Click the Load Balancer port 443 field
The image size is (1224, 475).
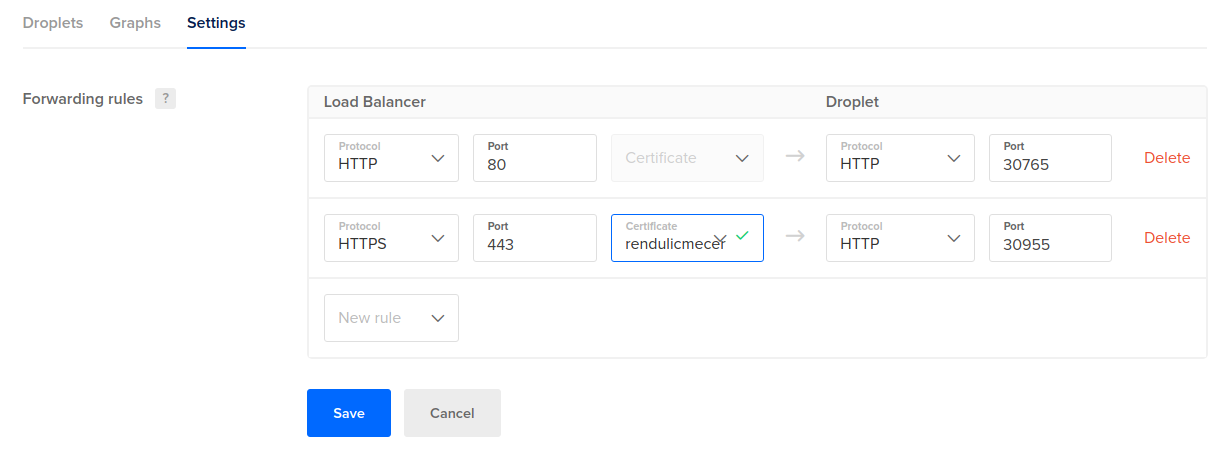click(535, 238)
